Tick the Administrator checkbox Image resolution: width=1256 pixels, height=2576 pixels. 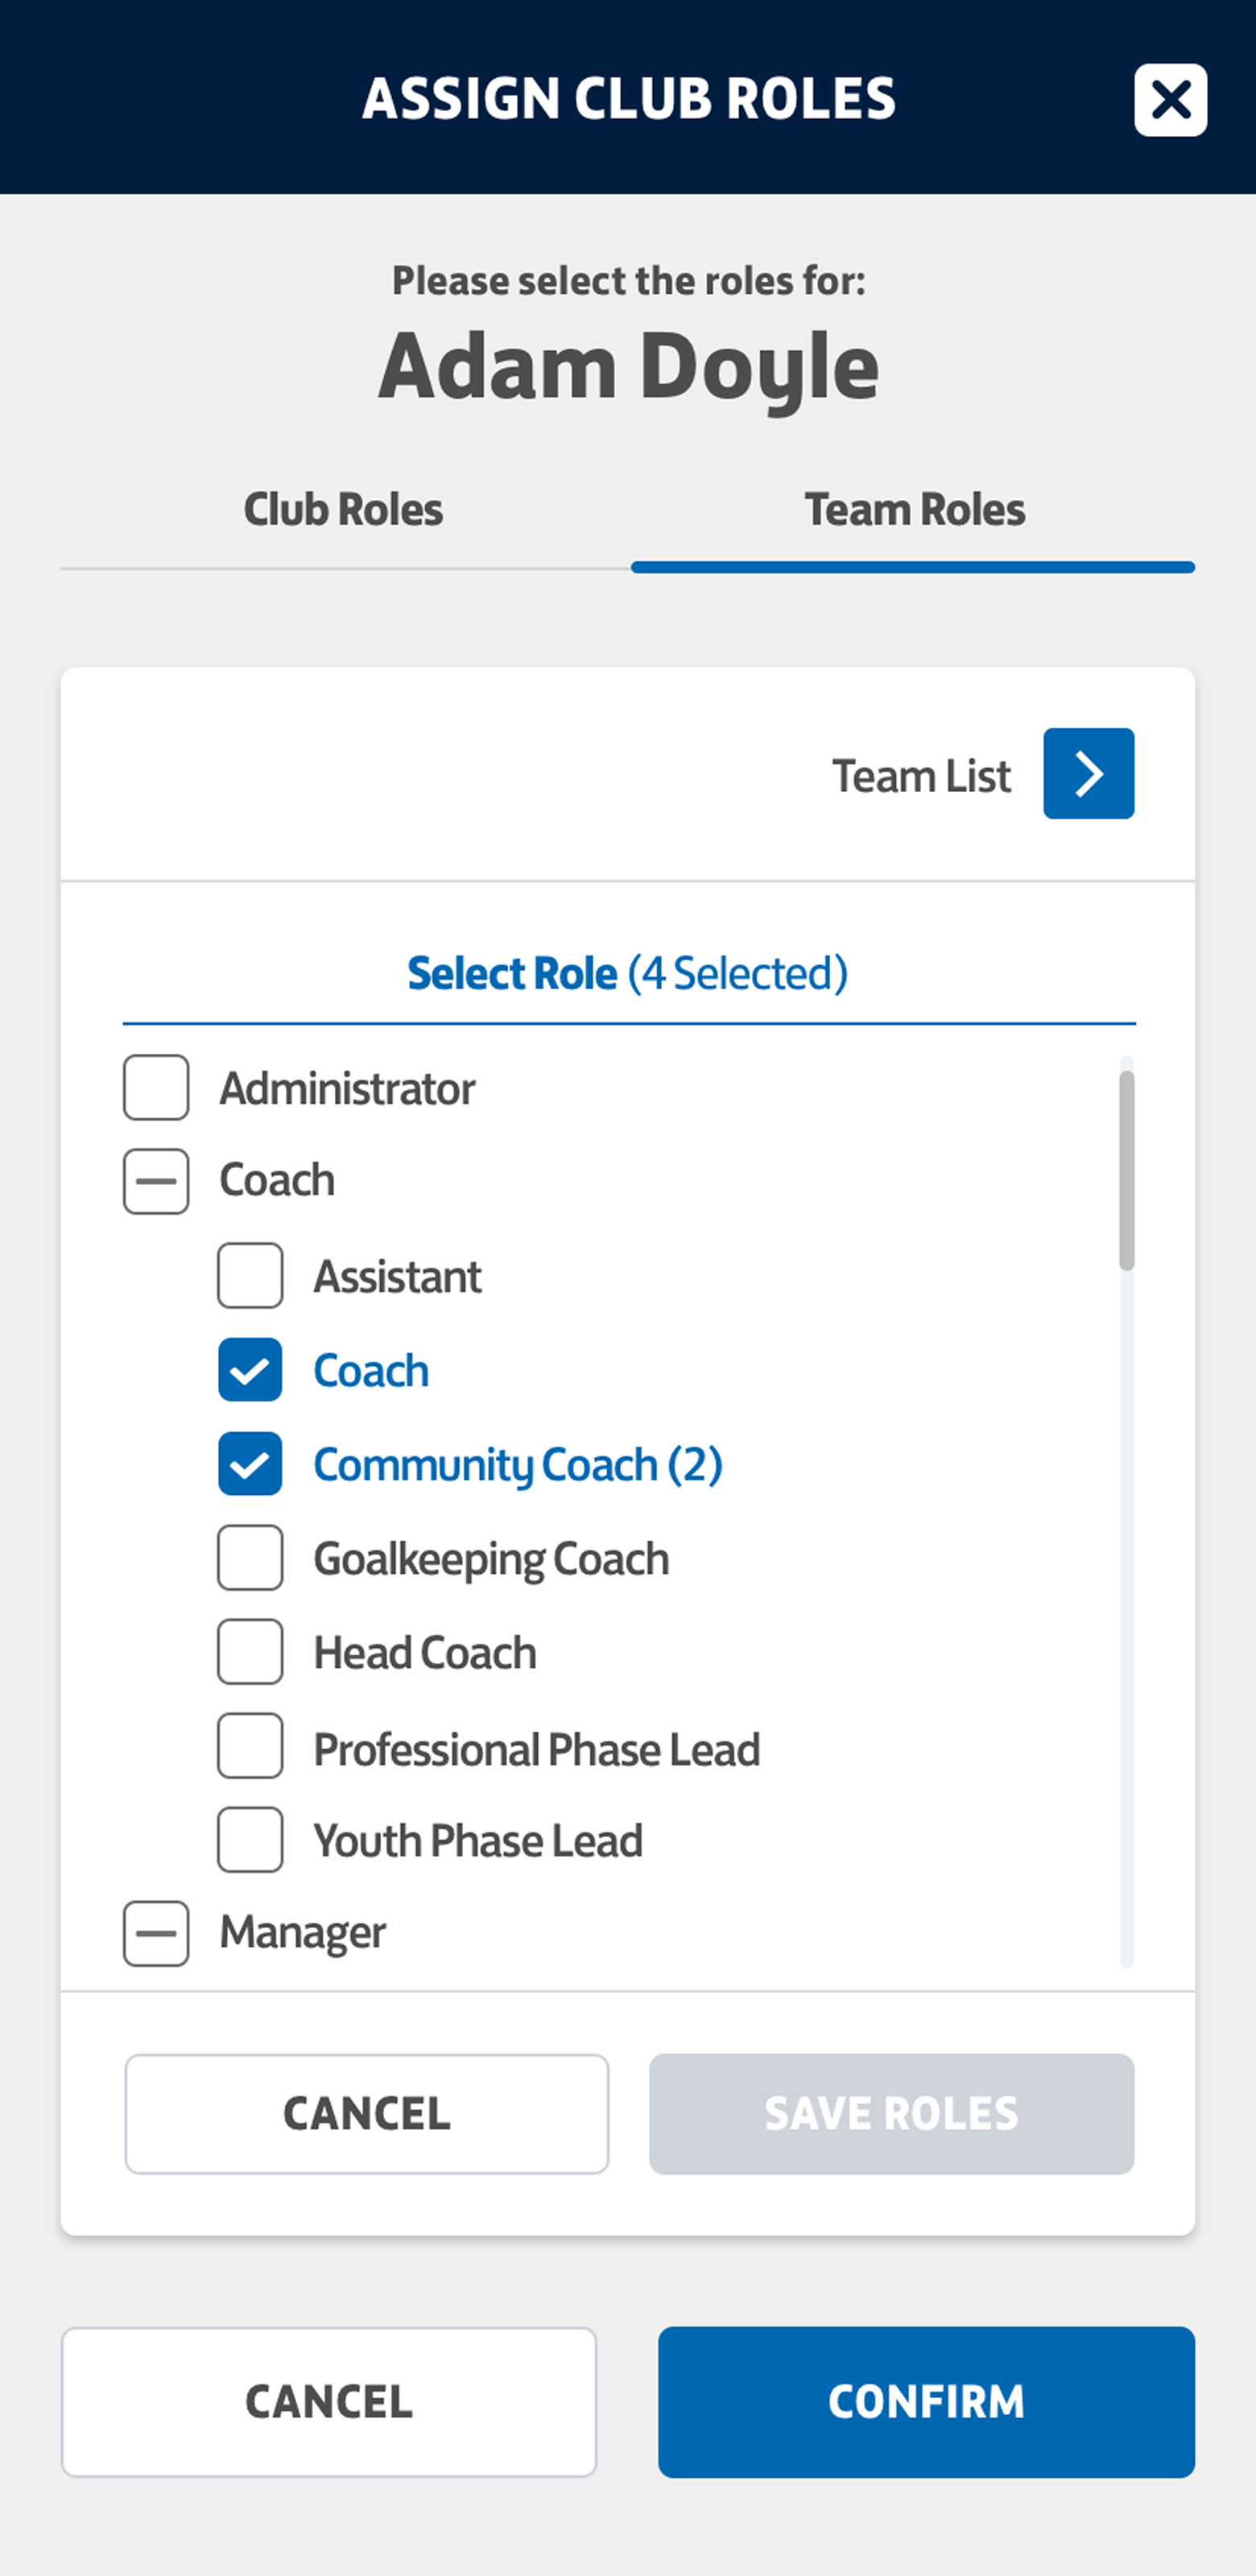156,1087
